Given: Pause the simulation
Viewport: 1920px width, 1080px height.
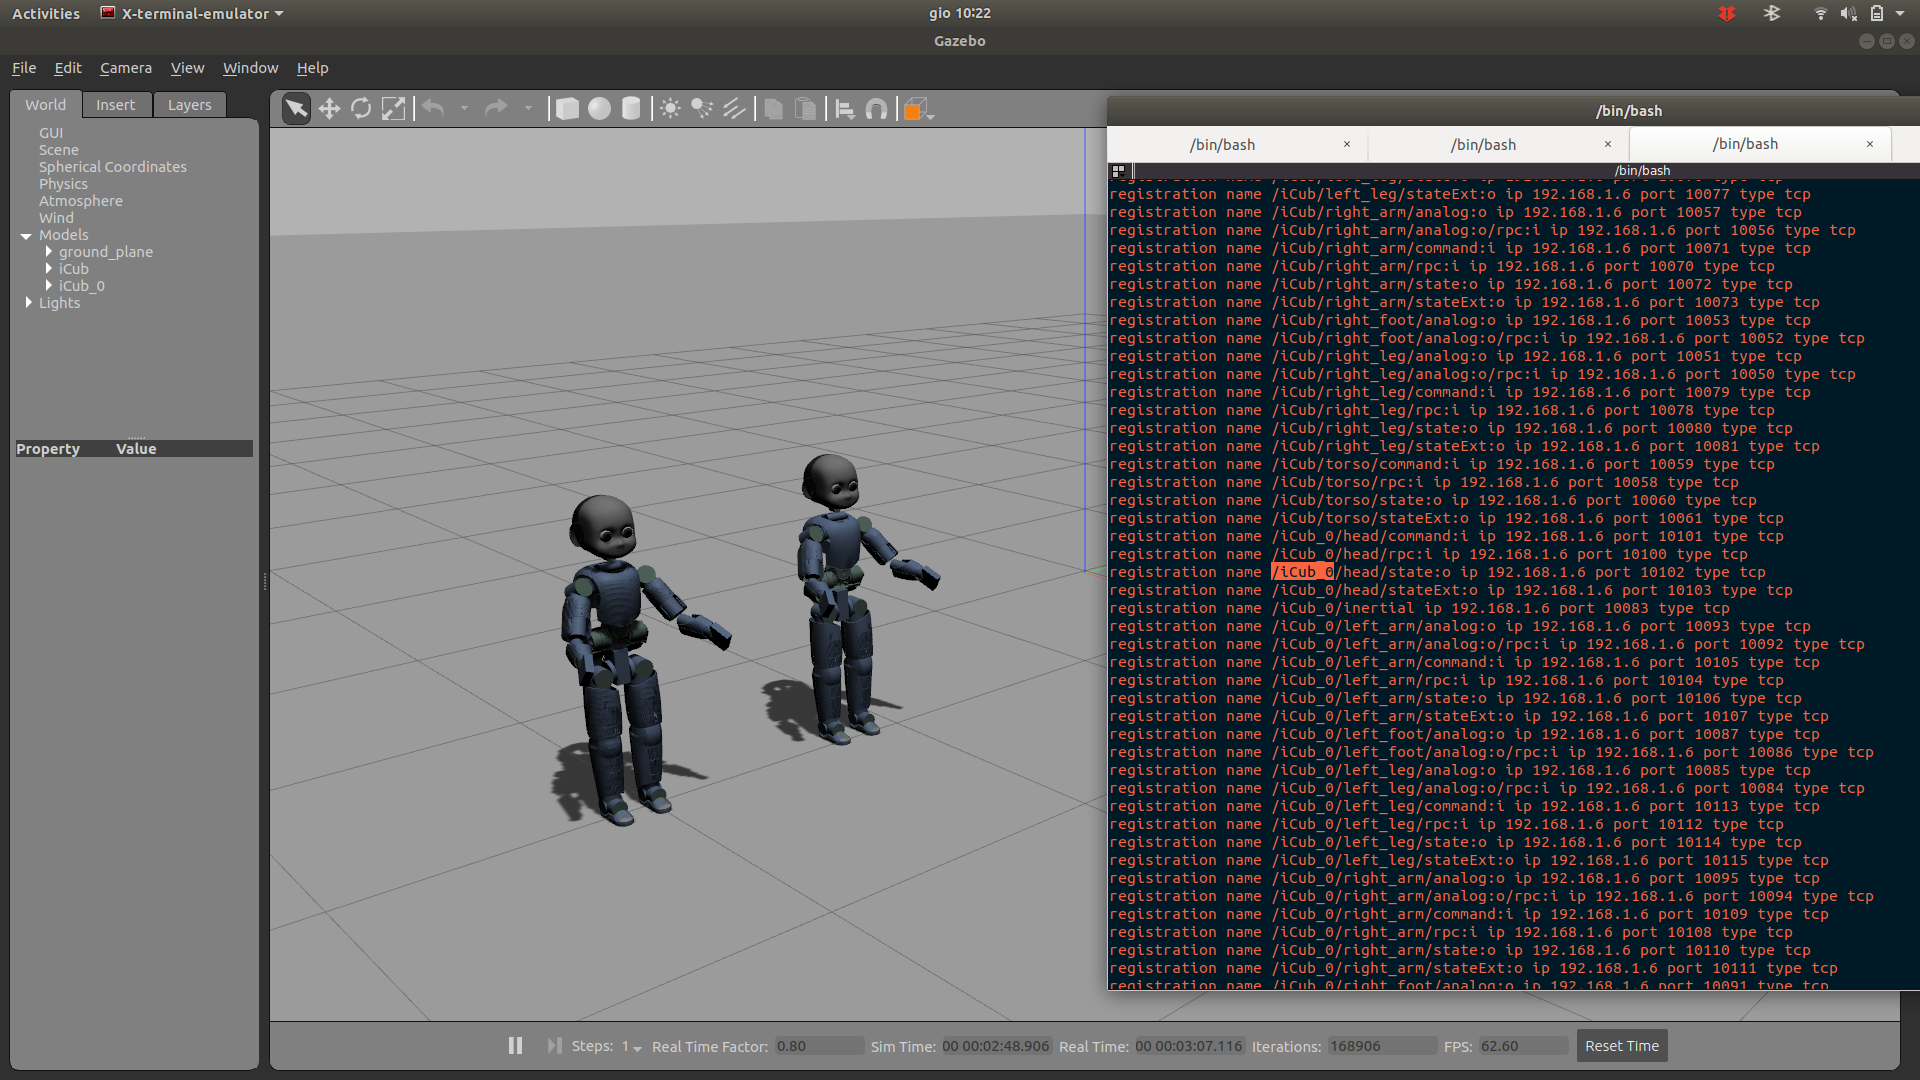Looking at the screenshot, I should pyautogui.click(x=515, y=1046).
